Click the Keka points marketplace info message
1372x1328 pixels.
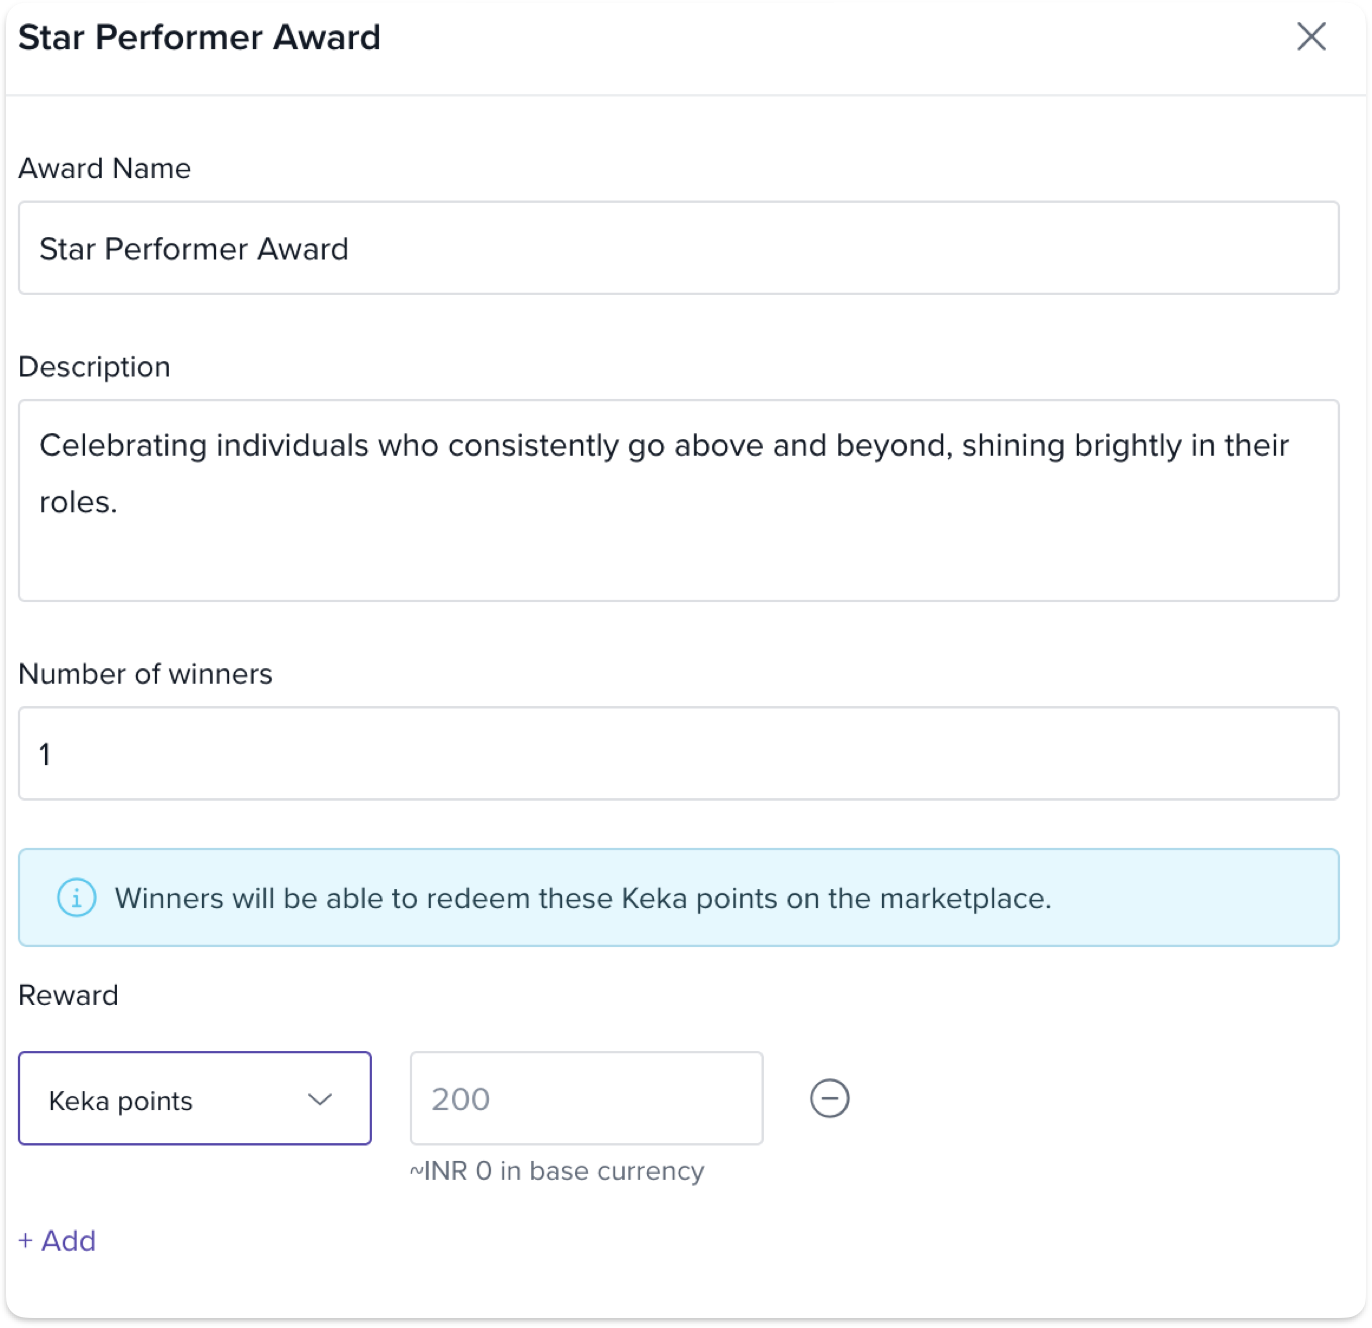583,898
